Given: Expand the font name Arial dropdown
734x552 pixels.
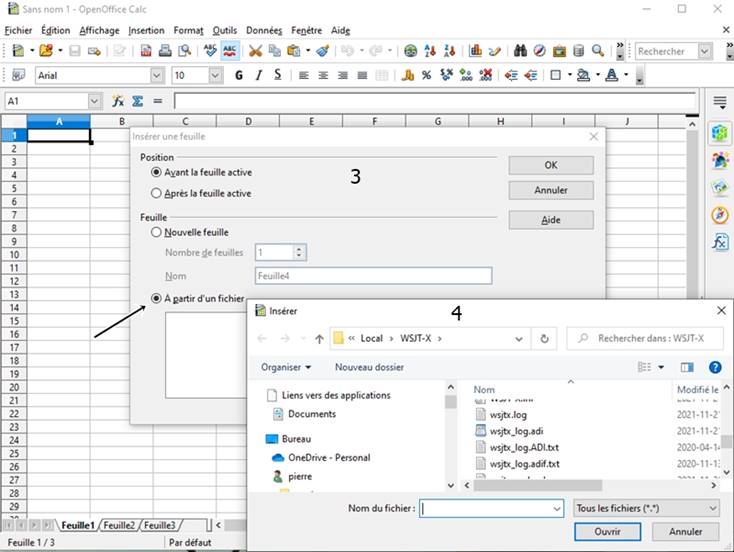Looking at the screenshot, I should tap(157, 75).
